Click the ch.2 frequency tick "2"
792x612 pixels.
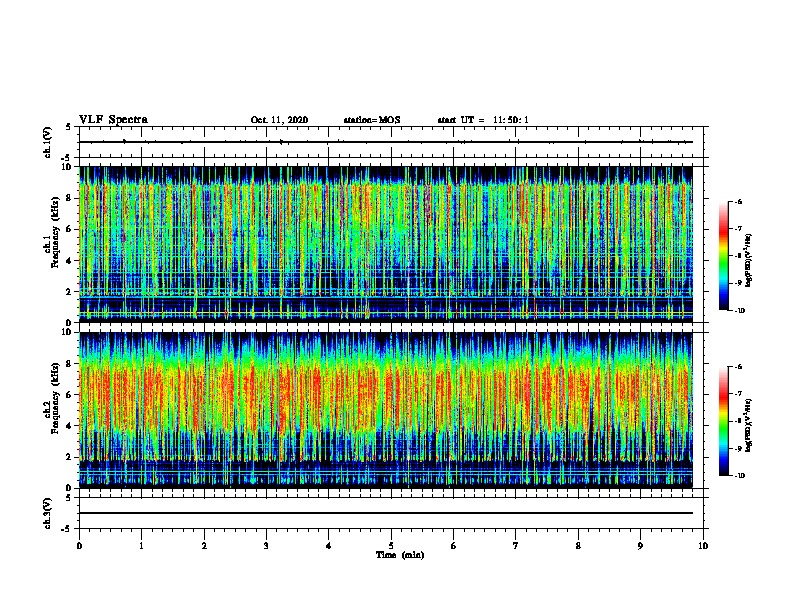(x=70, y=457)
